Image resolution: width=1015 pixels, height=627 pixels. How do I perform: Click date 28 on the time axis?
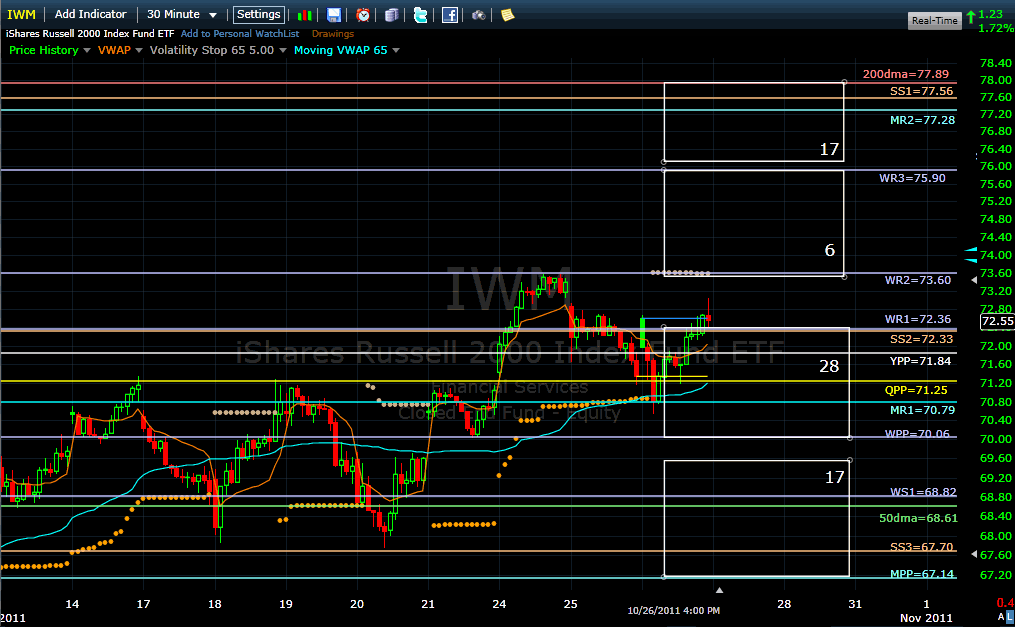784,604
